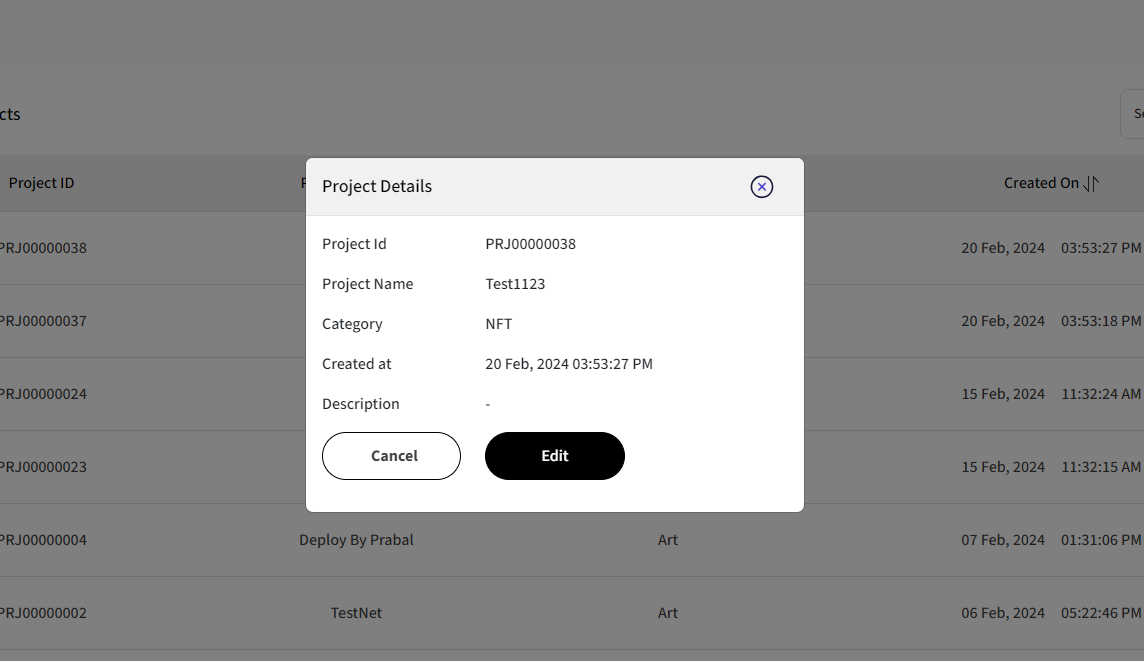Click the black Edit button
1144x661 pixels.
(554, 456)
